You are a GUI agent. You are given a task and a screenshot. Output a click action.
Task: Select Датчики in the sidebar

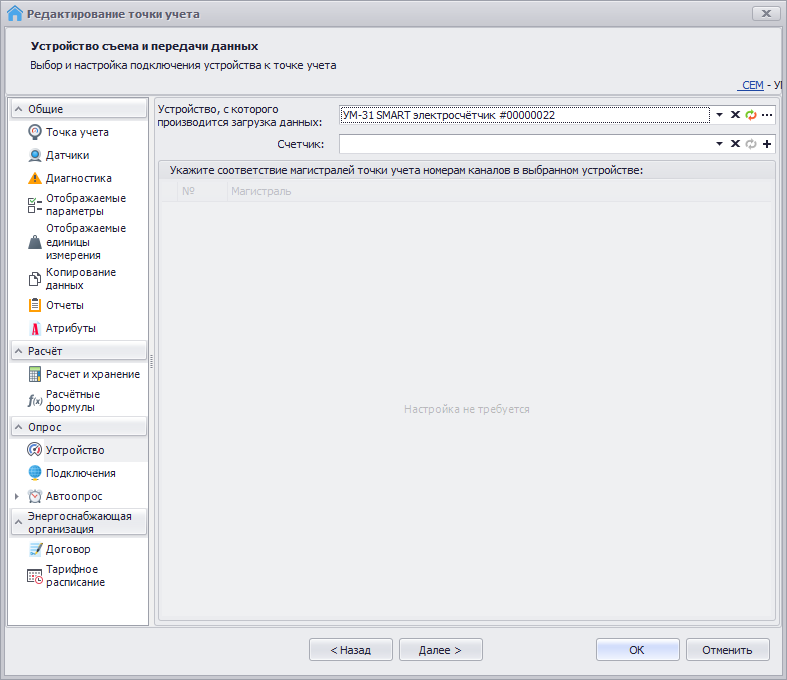click(67, 155)
